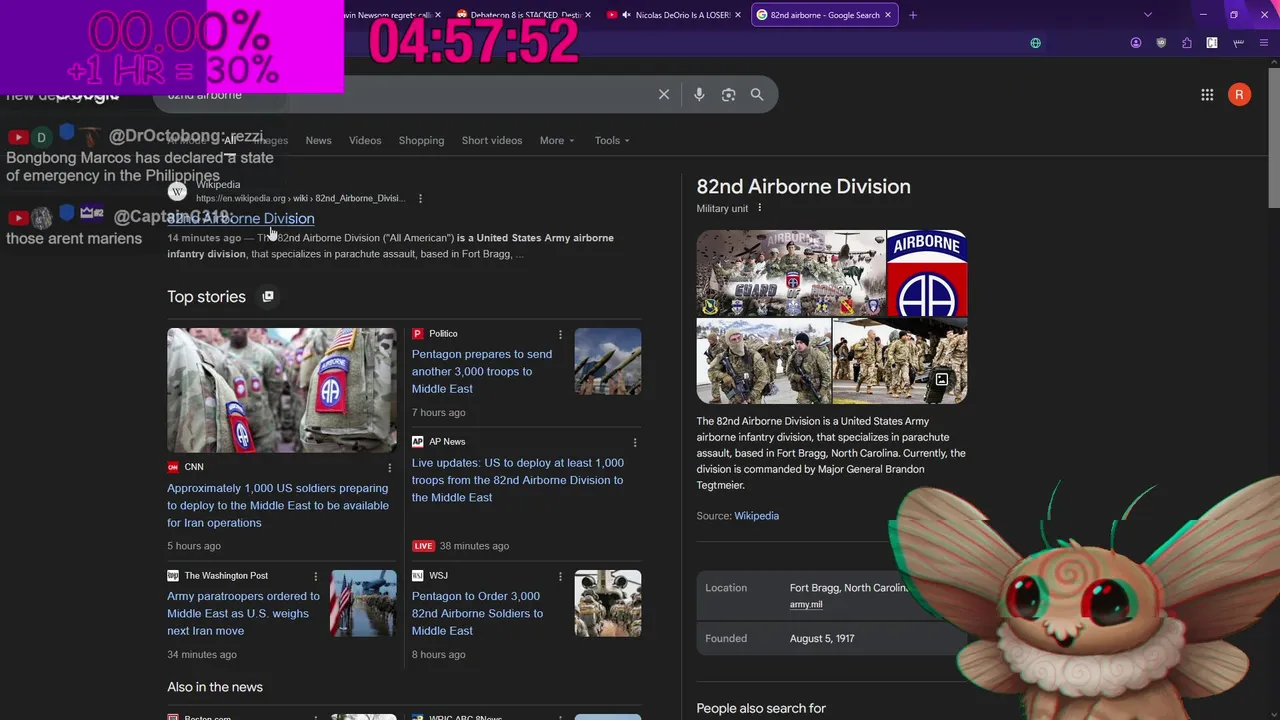Open the Airborne collage image in panel
The image size is (1280, 720).
(x=791, y=273)
